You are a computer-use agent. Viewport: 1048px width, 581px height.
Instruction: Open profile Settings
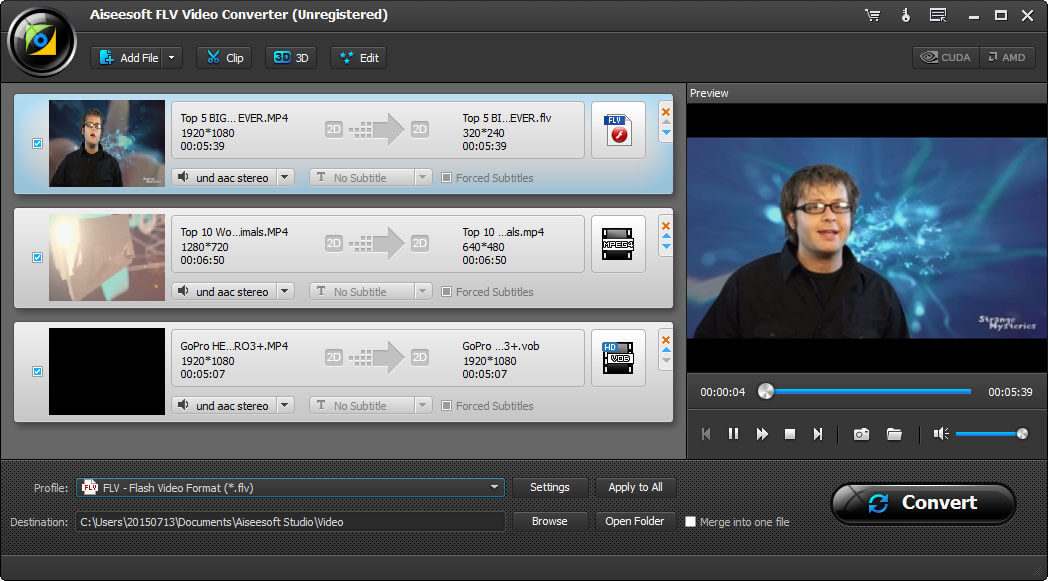coord(549,487)
